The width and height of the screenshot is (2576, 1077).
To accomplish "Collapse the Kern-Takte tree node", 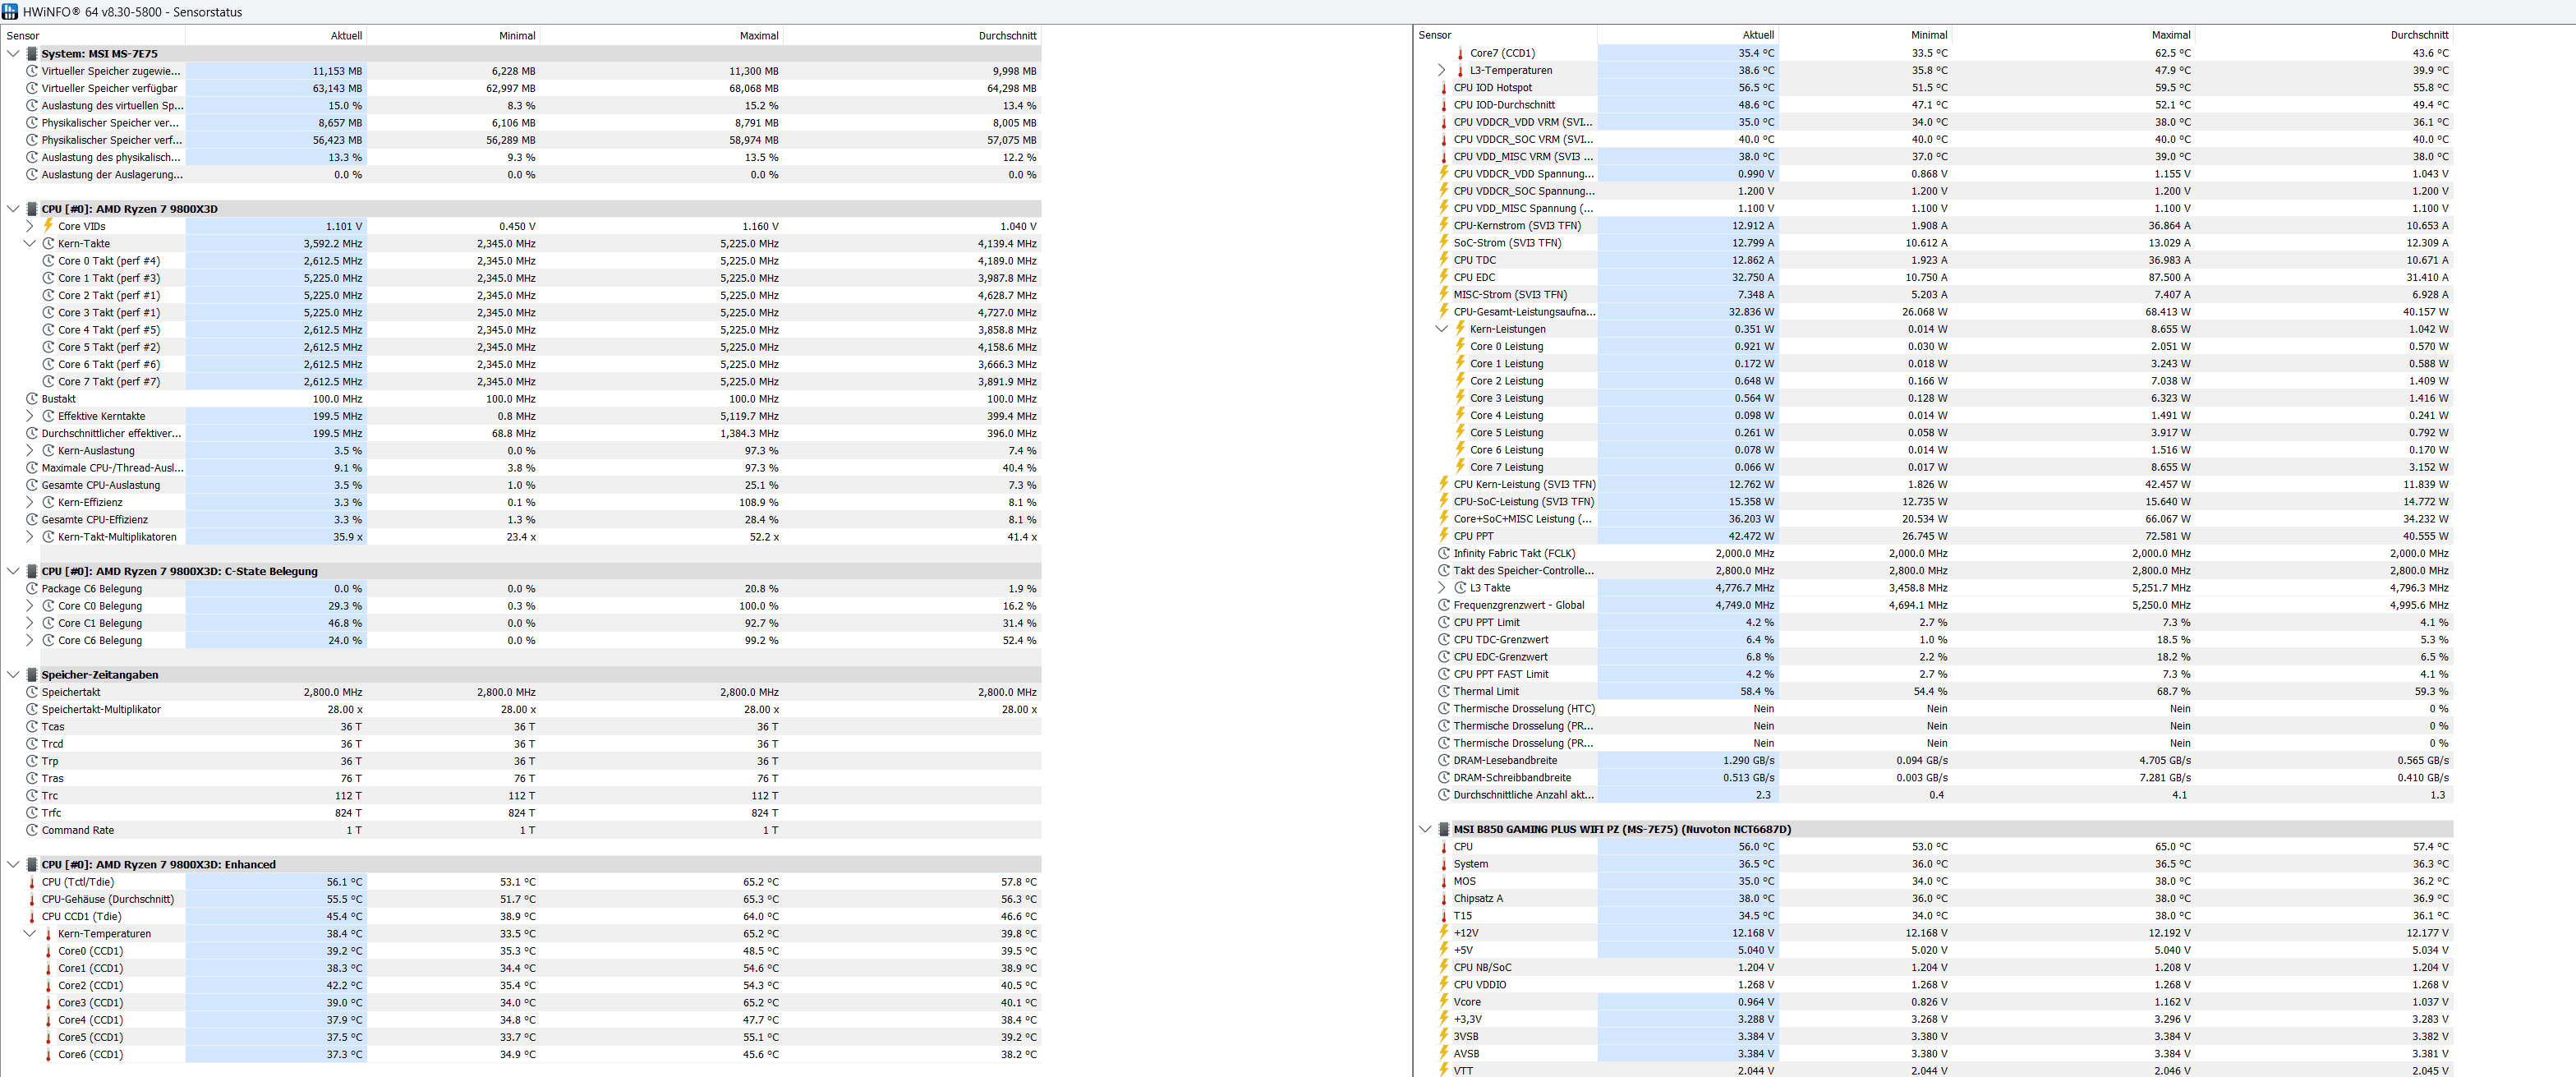I will coord(29,244).
